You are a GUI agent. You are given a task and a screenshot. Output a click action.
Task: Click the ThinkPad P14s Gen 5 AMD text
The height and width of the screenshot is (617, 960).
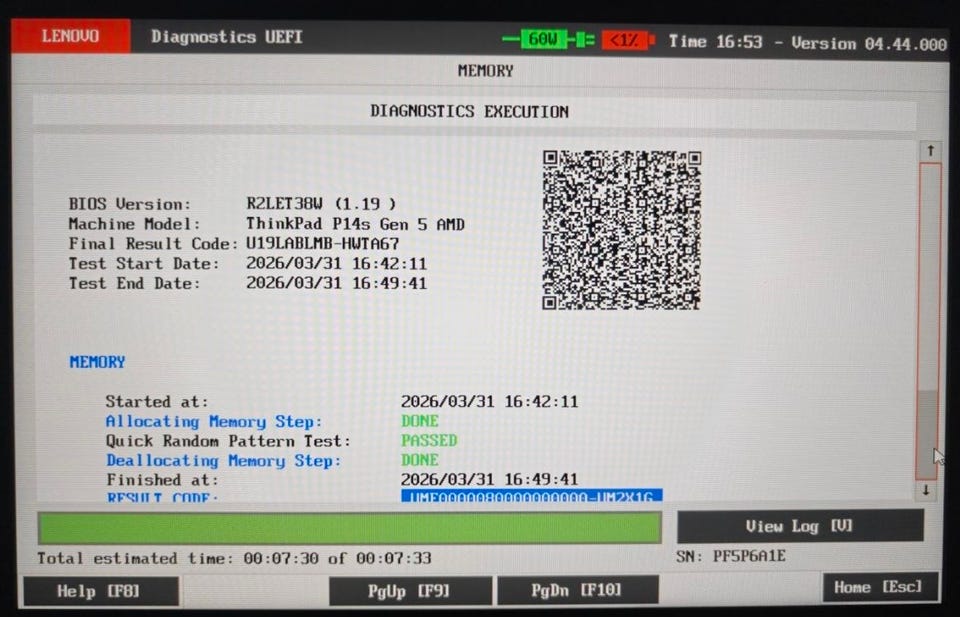(x=356, y=224)
